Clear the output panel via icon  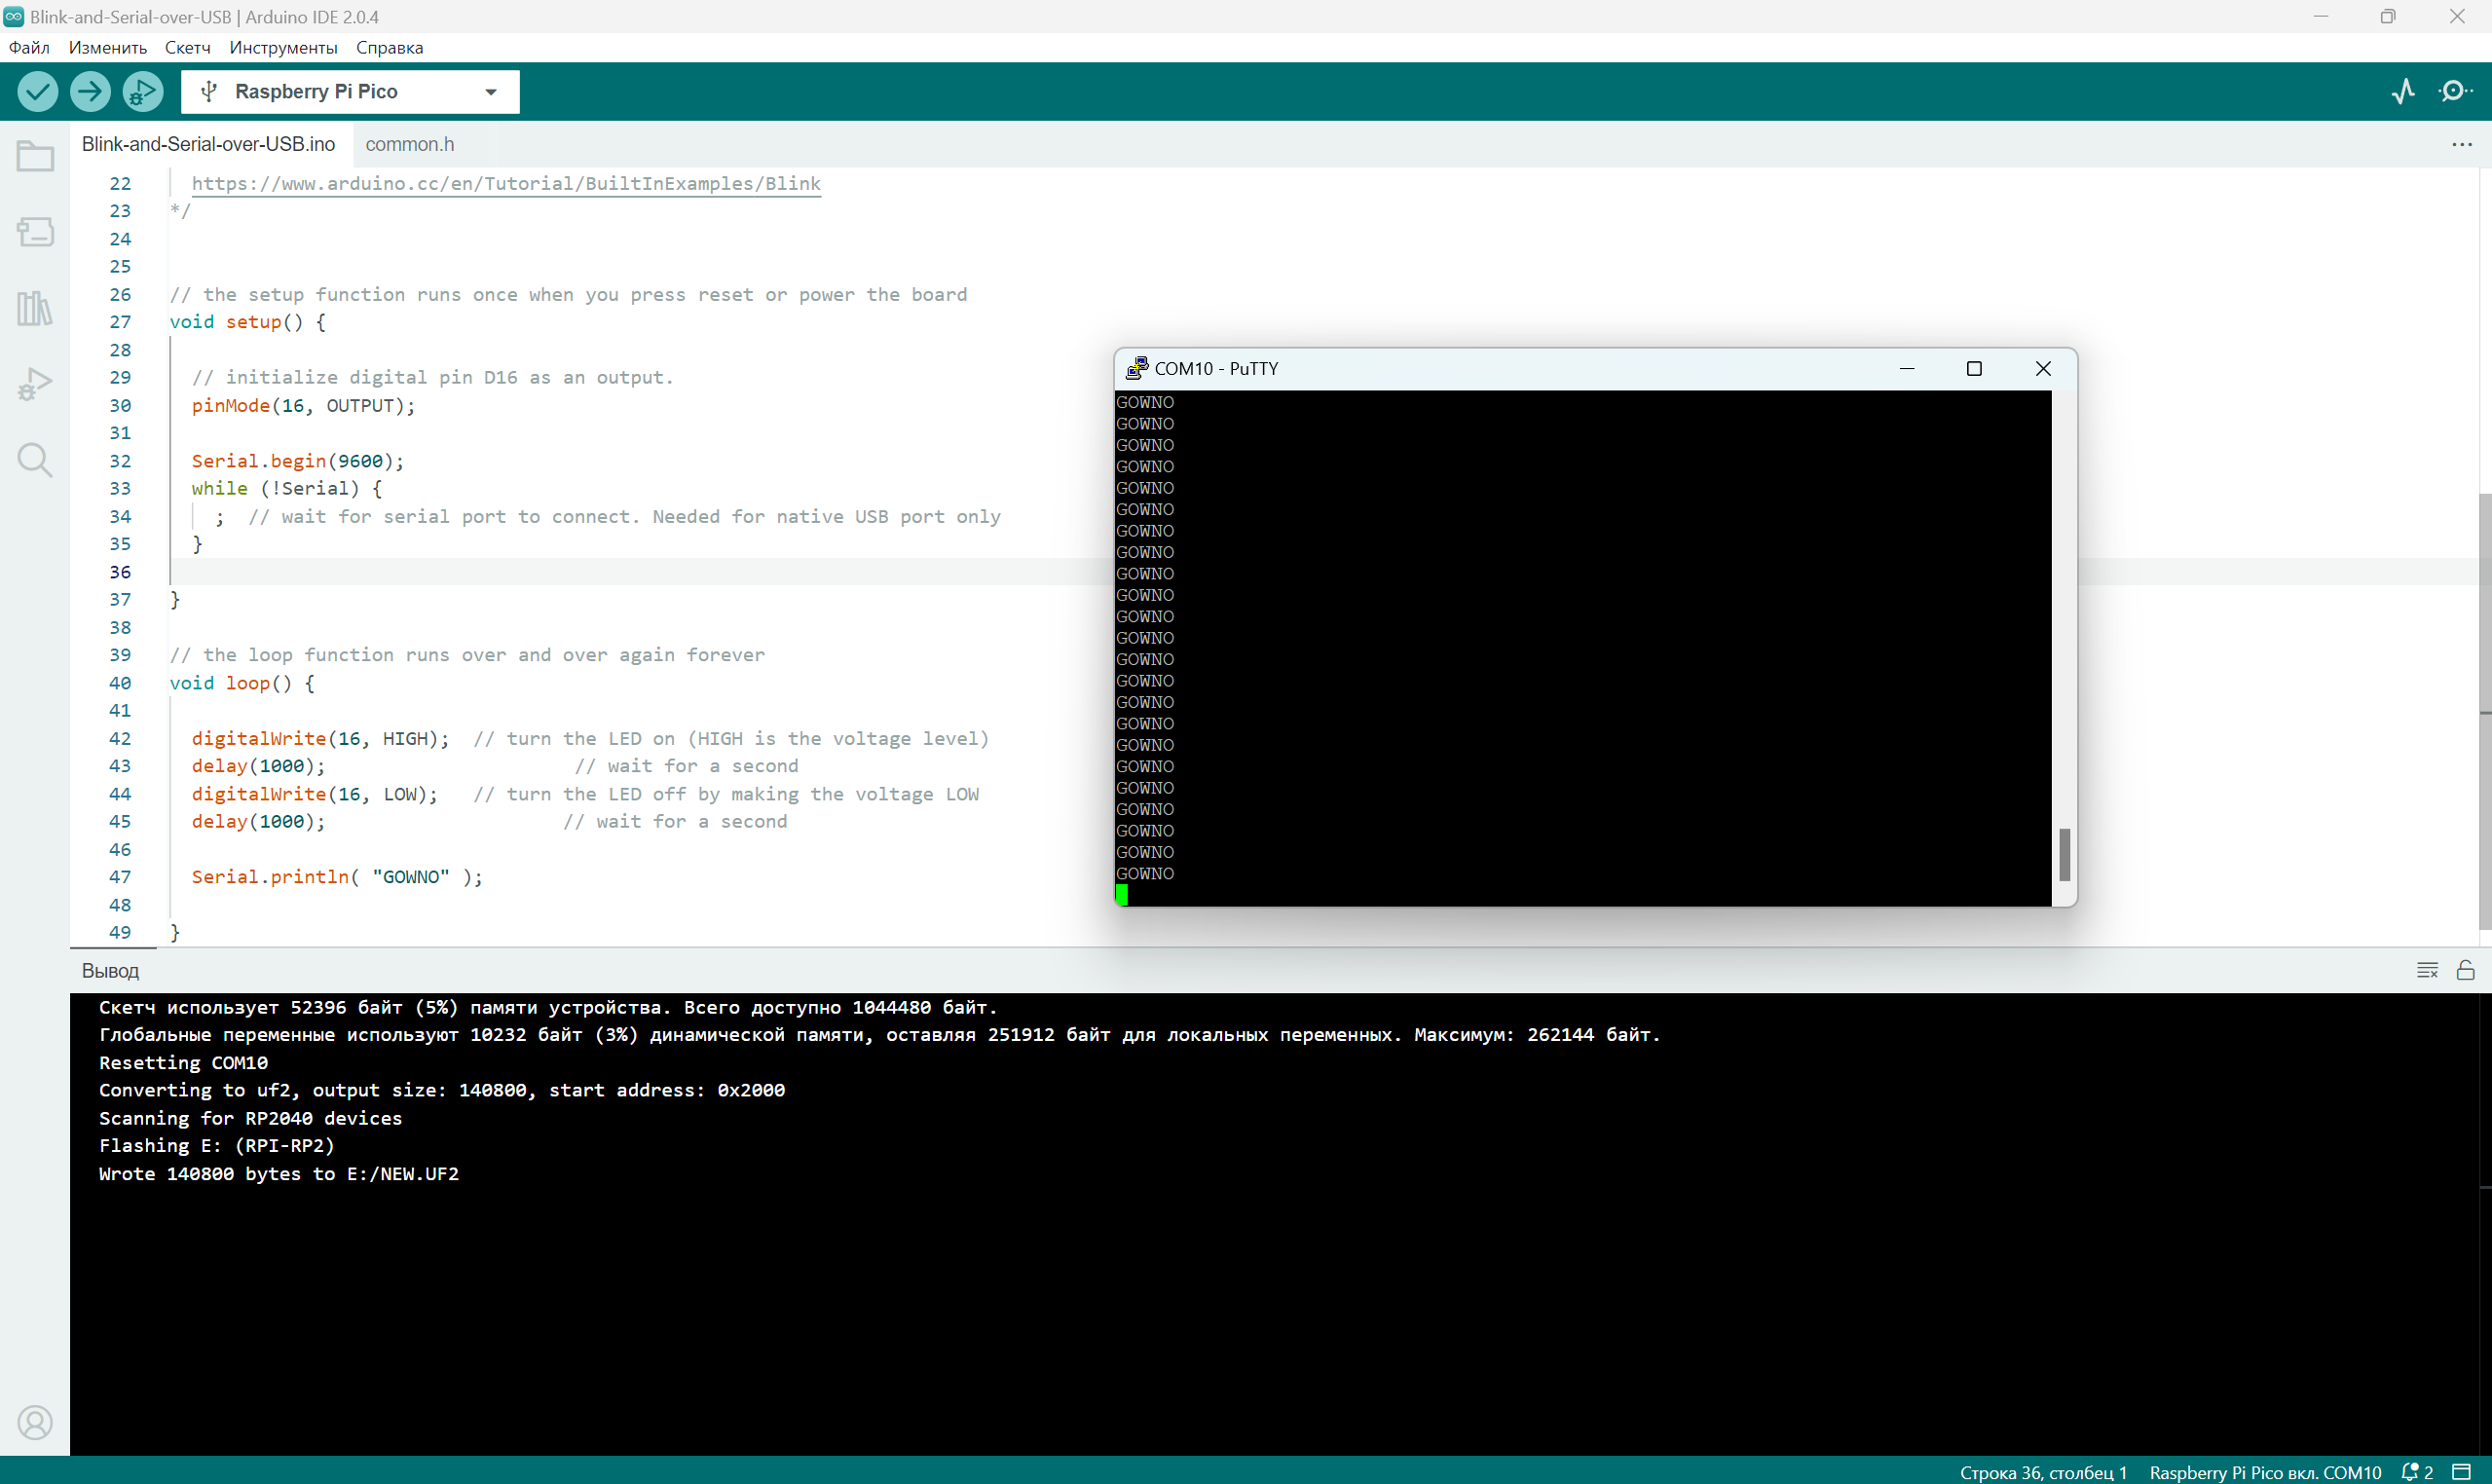click(2427, 970)
